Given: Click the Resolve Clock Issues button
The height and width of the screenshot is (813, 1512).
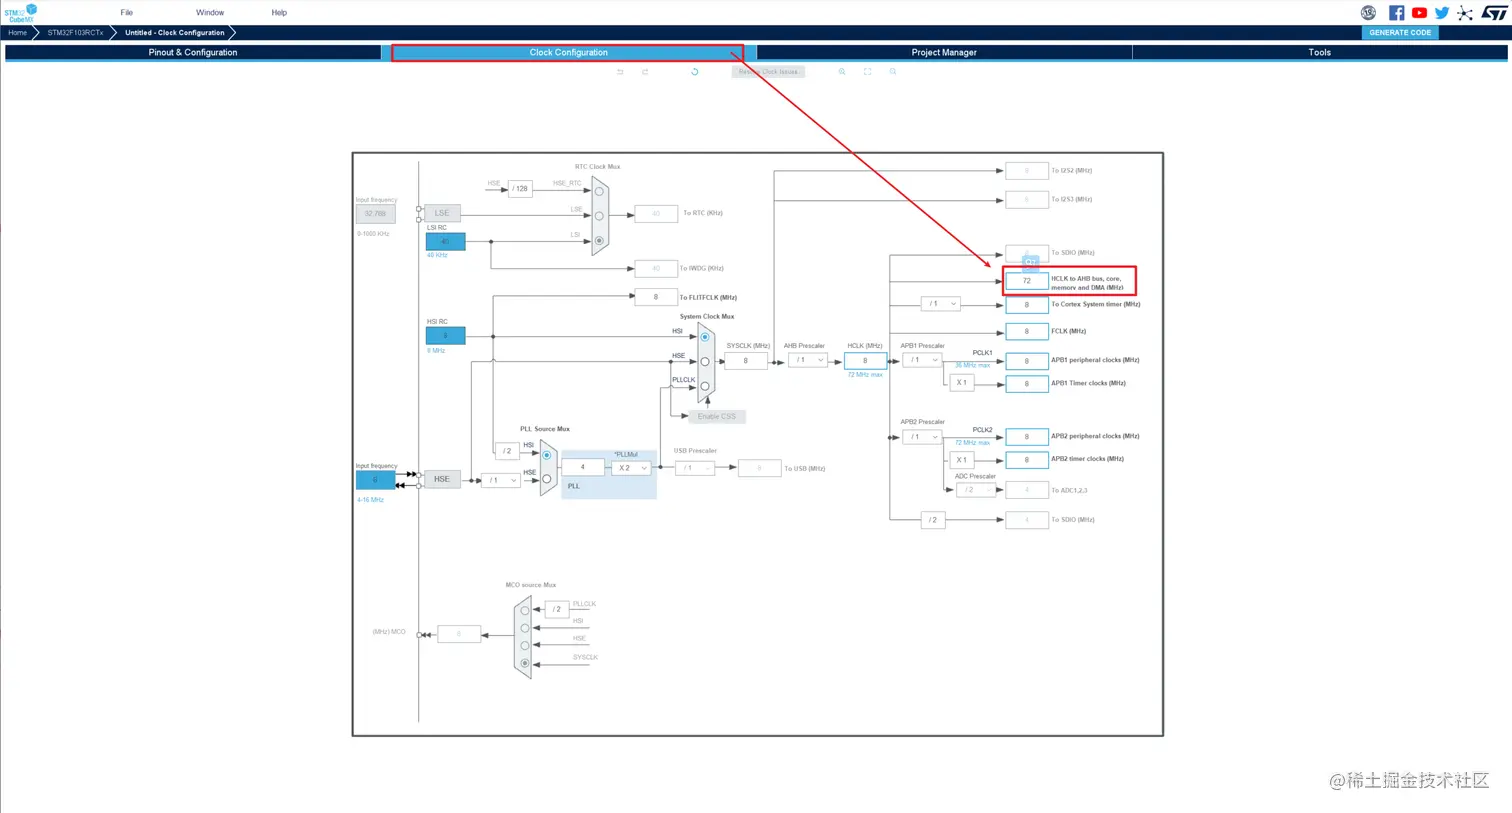Looking at the screenshot, I should 768,72.
